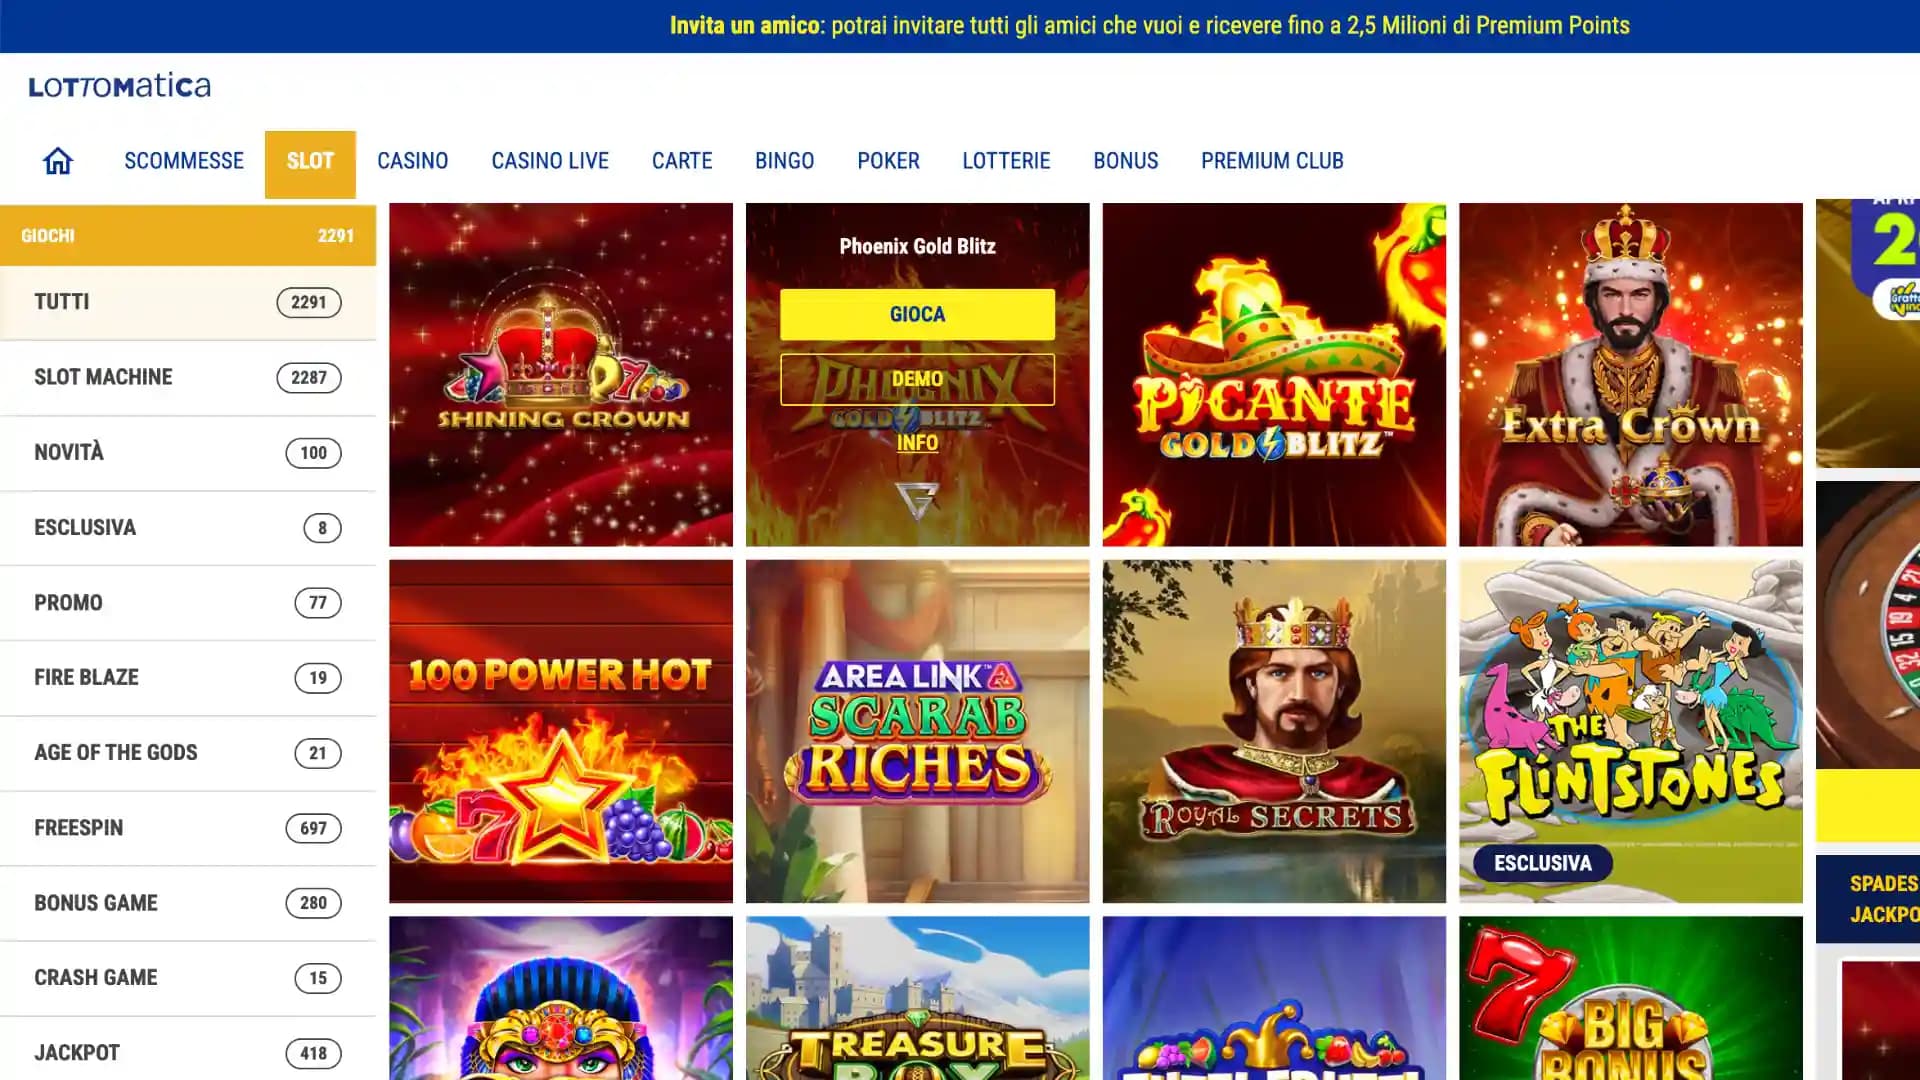The image size is (1920, 1080).
Task: Launch the Picante Gold Blitz game
Action: coord(1274,374)
